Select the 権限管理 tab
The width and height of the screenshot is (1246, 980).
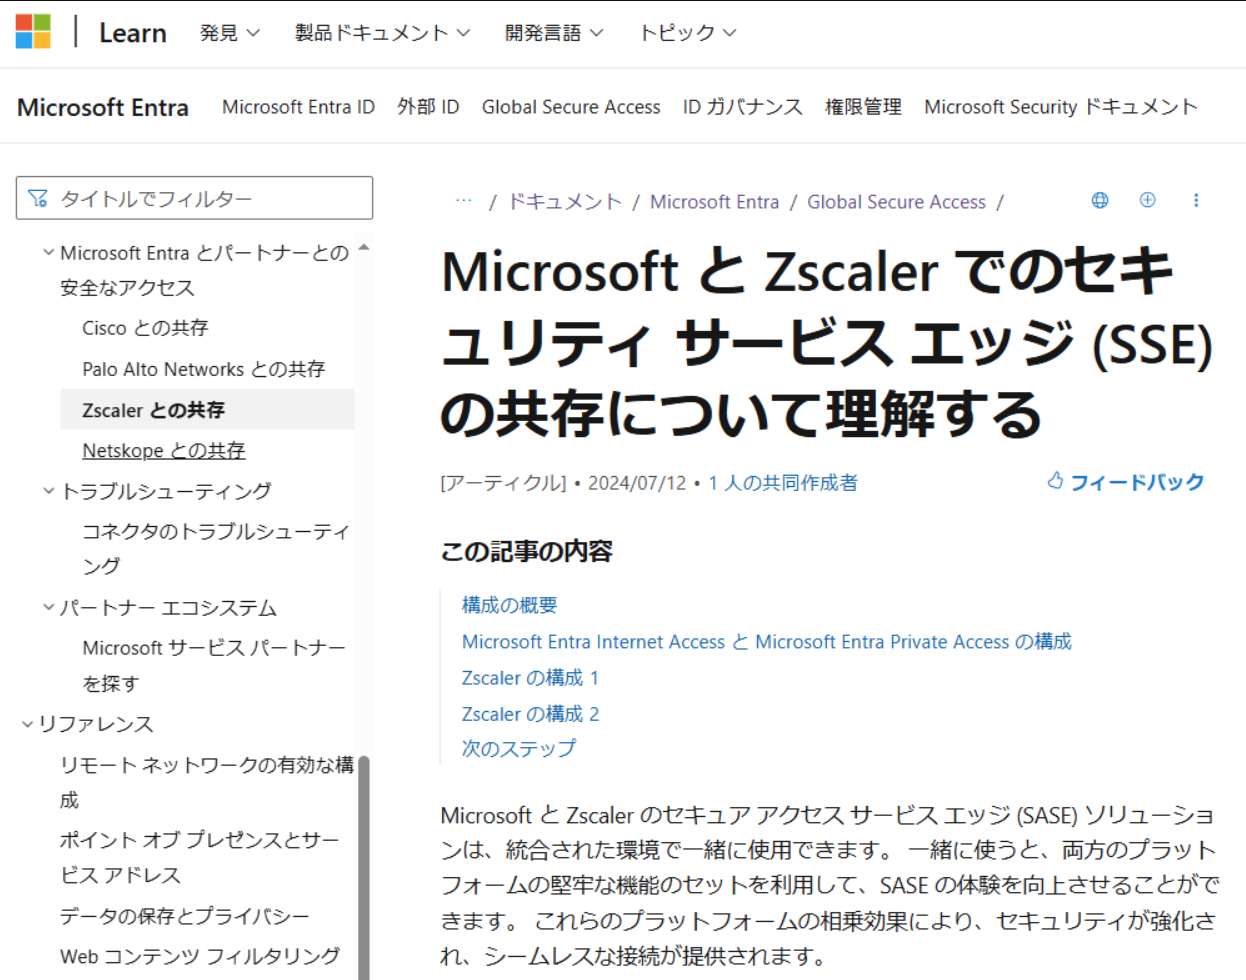[863, 107]
